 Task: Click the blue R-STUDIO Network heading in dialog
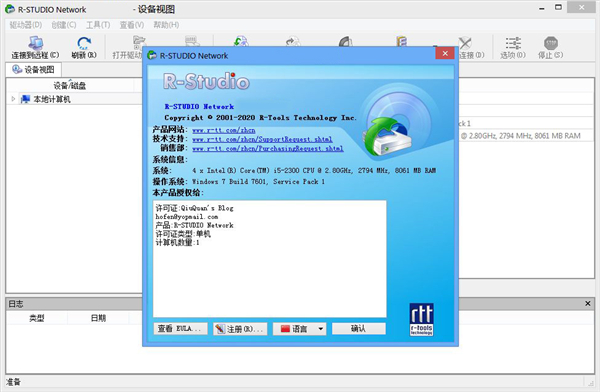(199, 106)
